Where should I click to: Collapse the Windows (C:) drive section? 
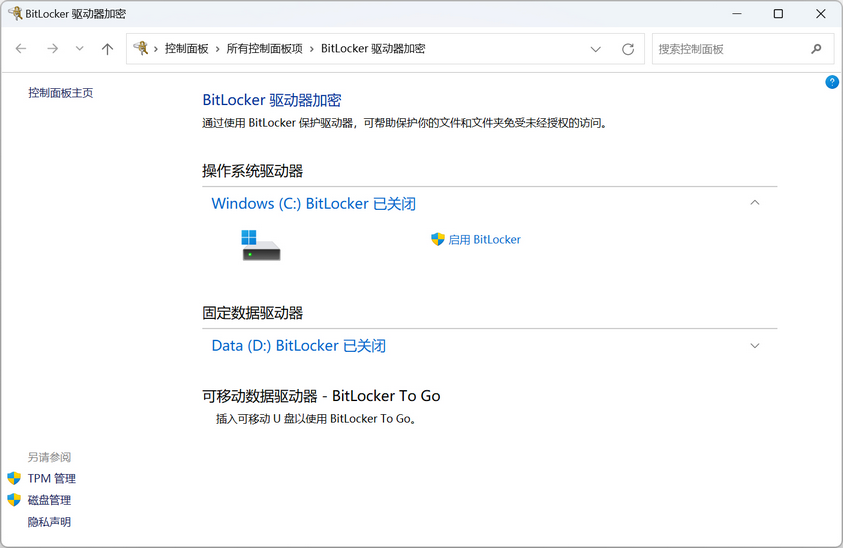pos(755,203)
